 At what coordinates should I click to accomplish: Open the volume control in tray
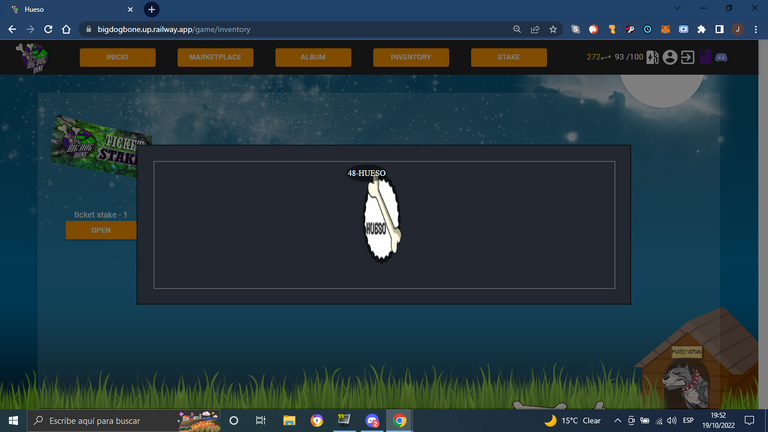[672, 421]
